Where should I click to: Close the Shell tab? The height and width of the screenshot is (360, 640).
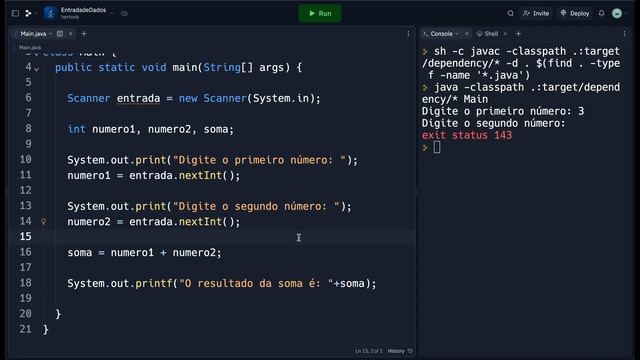[505, 34]
